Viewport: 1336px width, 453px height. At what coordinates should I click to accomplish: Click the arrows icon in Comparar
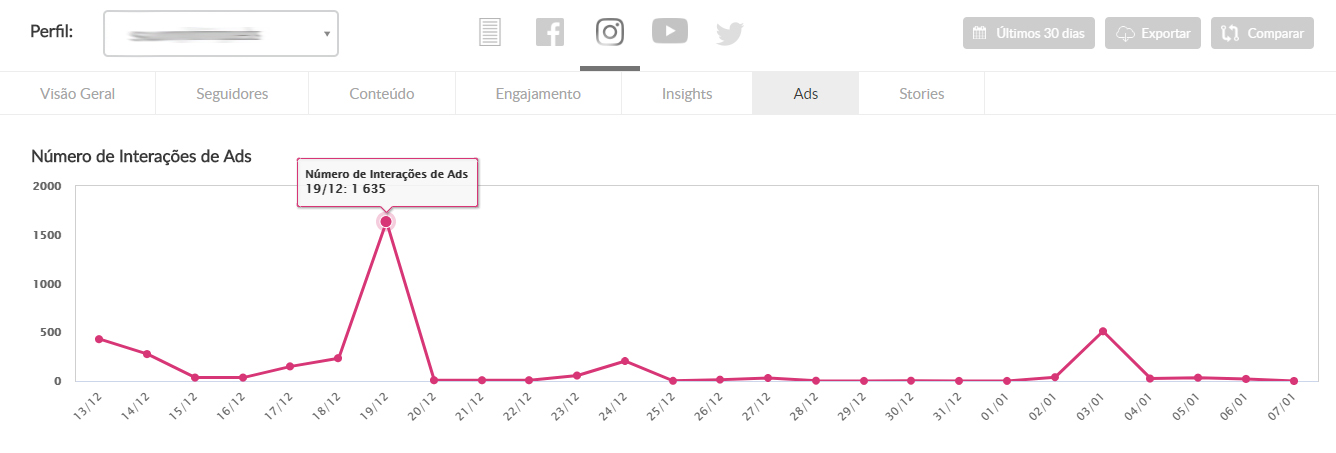tap(1231, 34)
